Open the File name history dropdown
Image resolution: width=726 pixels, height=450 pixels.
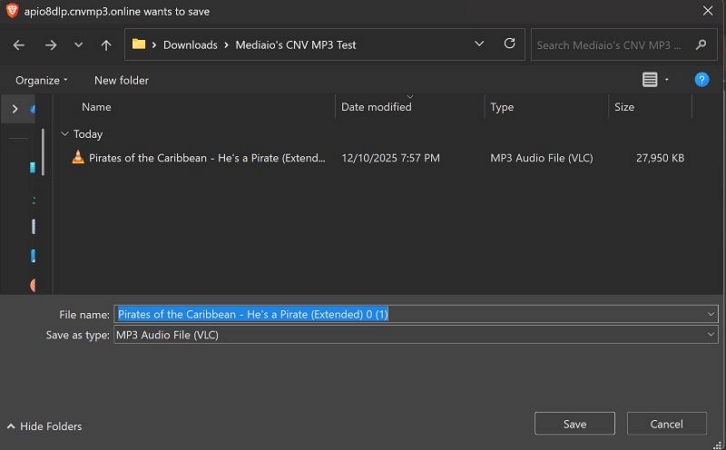[711, 314]
